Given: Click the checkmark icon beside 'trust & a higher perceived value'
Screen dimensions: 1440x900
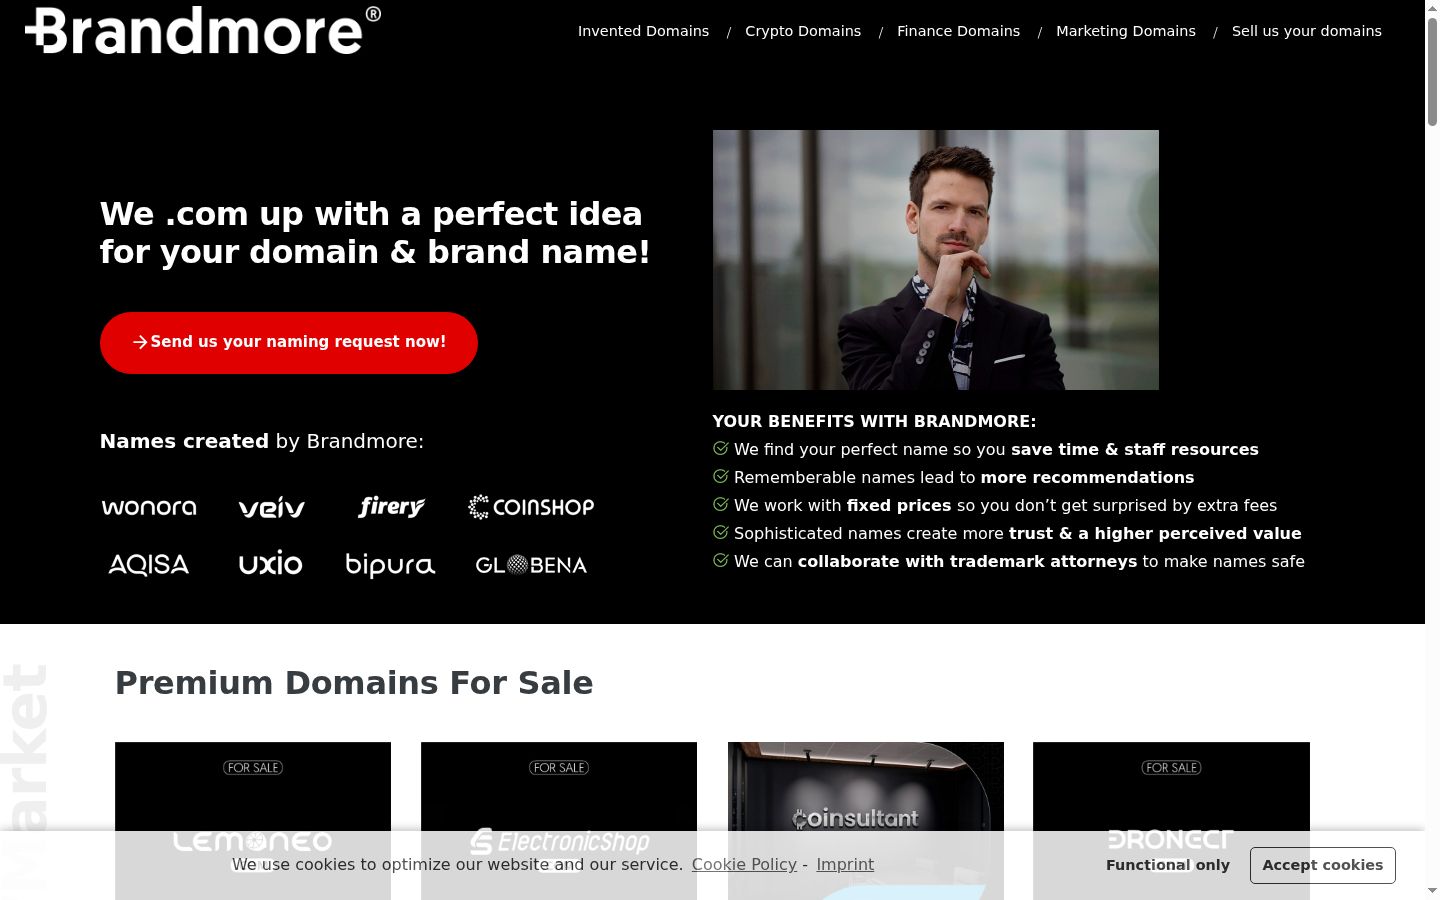Looking at the screenshot, I should click(721, 532).
